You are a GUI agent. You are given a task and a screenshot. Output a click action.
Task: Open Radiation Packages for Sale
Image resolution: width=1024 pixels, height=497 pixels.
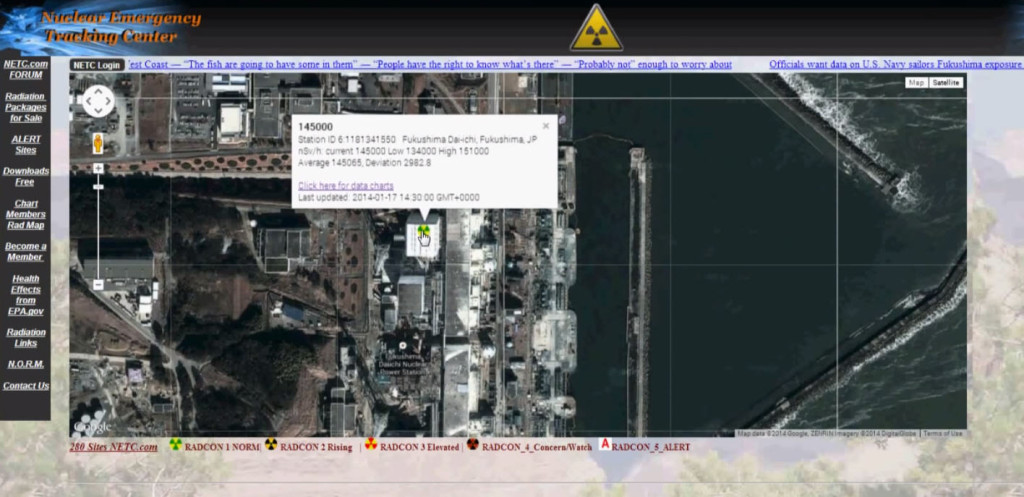coord(25,107)
